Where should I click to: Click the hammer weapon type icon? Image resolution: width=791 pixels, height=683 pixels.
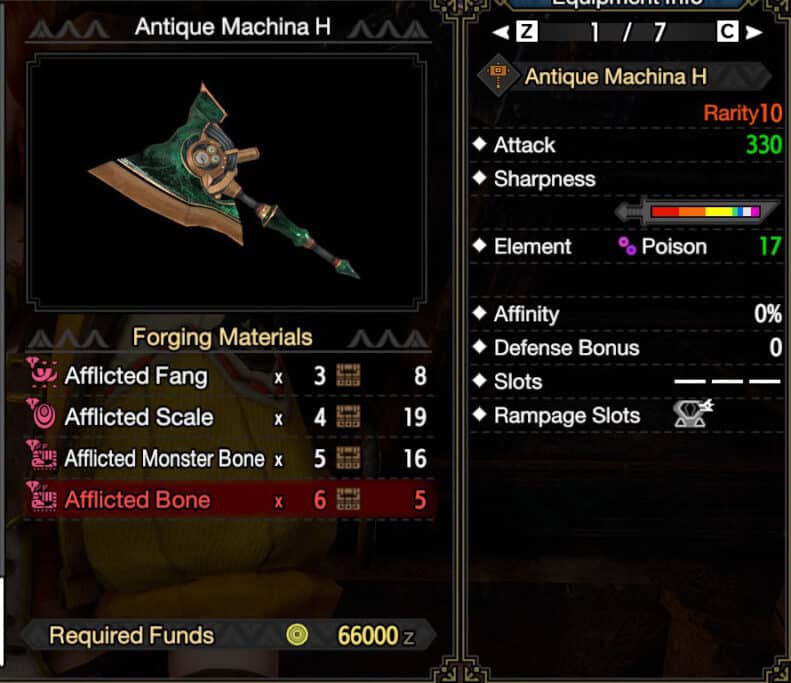click(498, 76)
